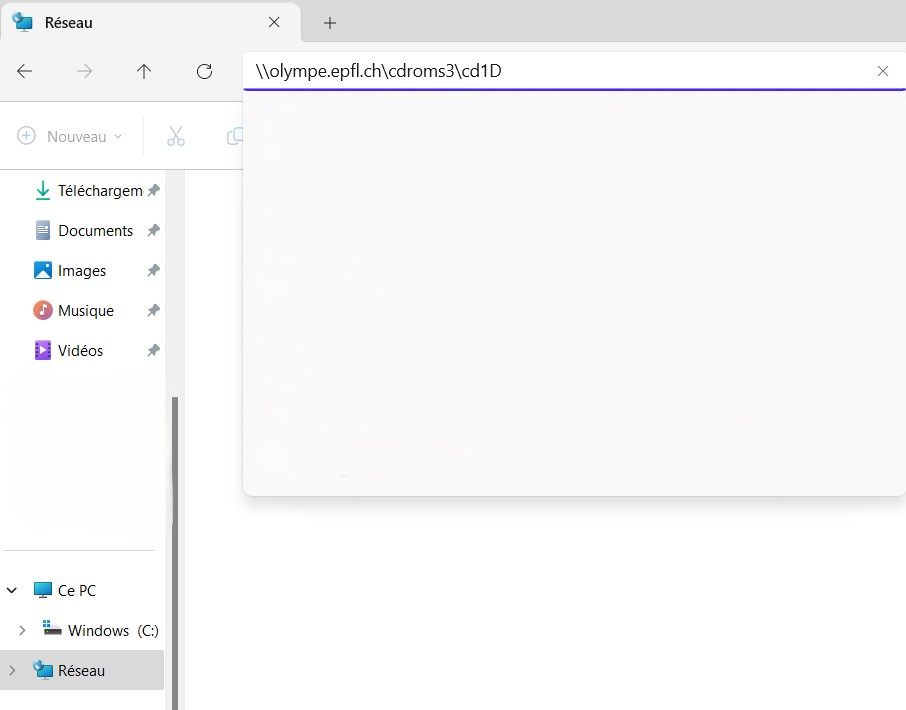The image size is (906, 710).
Task: Select the Documents sidebar icon
Action: 43,230
